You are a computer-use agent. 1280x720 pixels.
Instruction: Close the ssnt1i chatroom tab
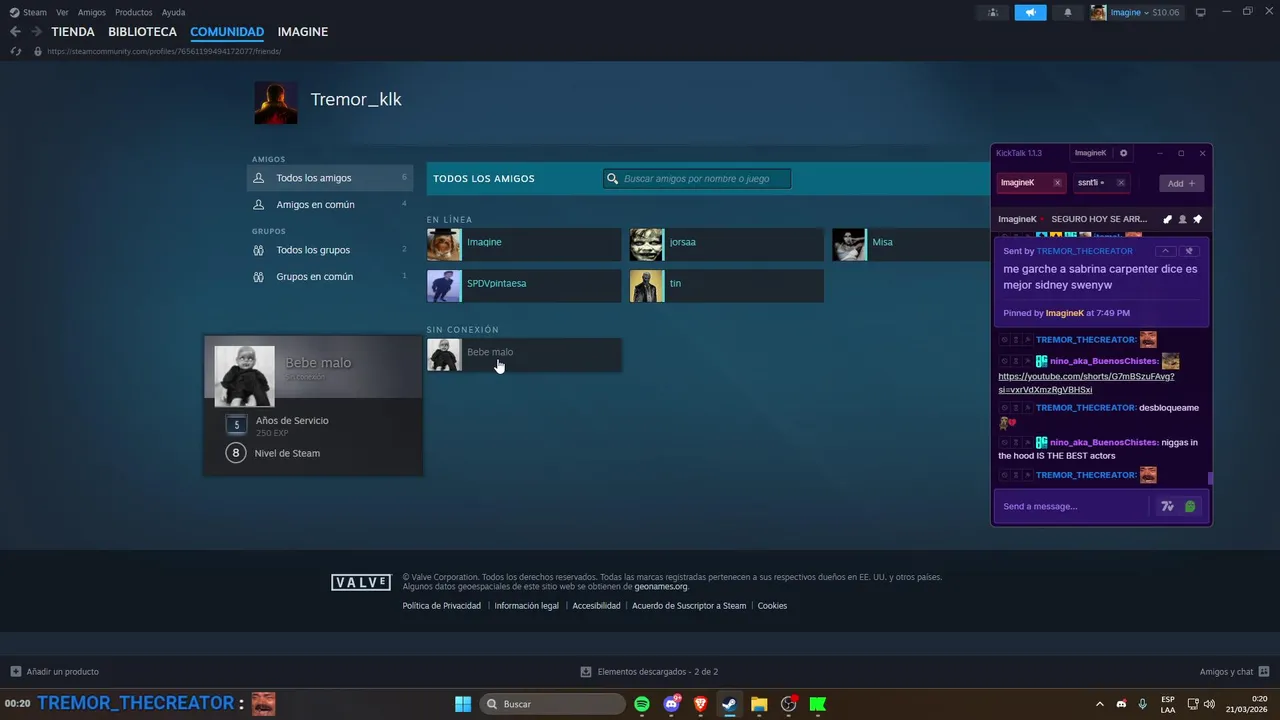point(1120,183)
